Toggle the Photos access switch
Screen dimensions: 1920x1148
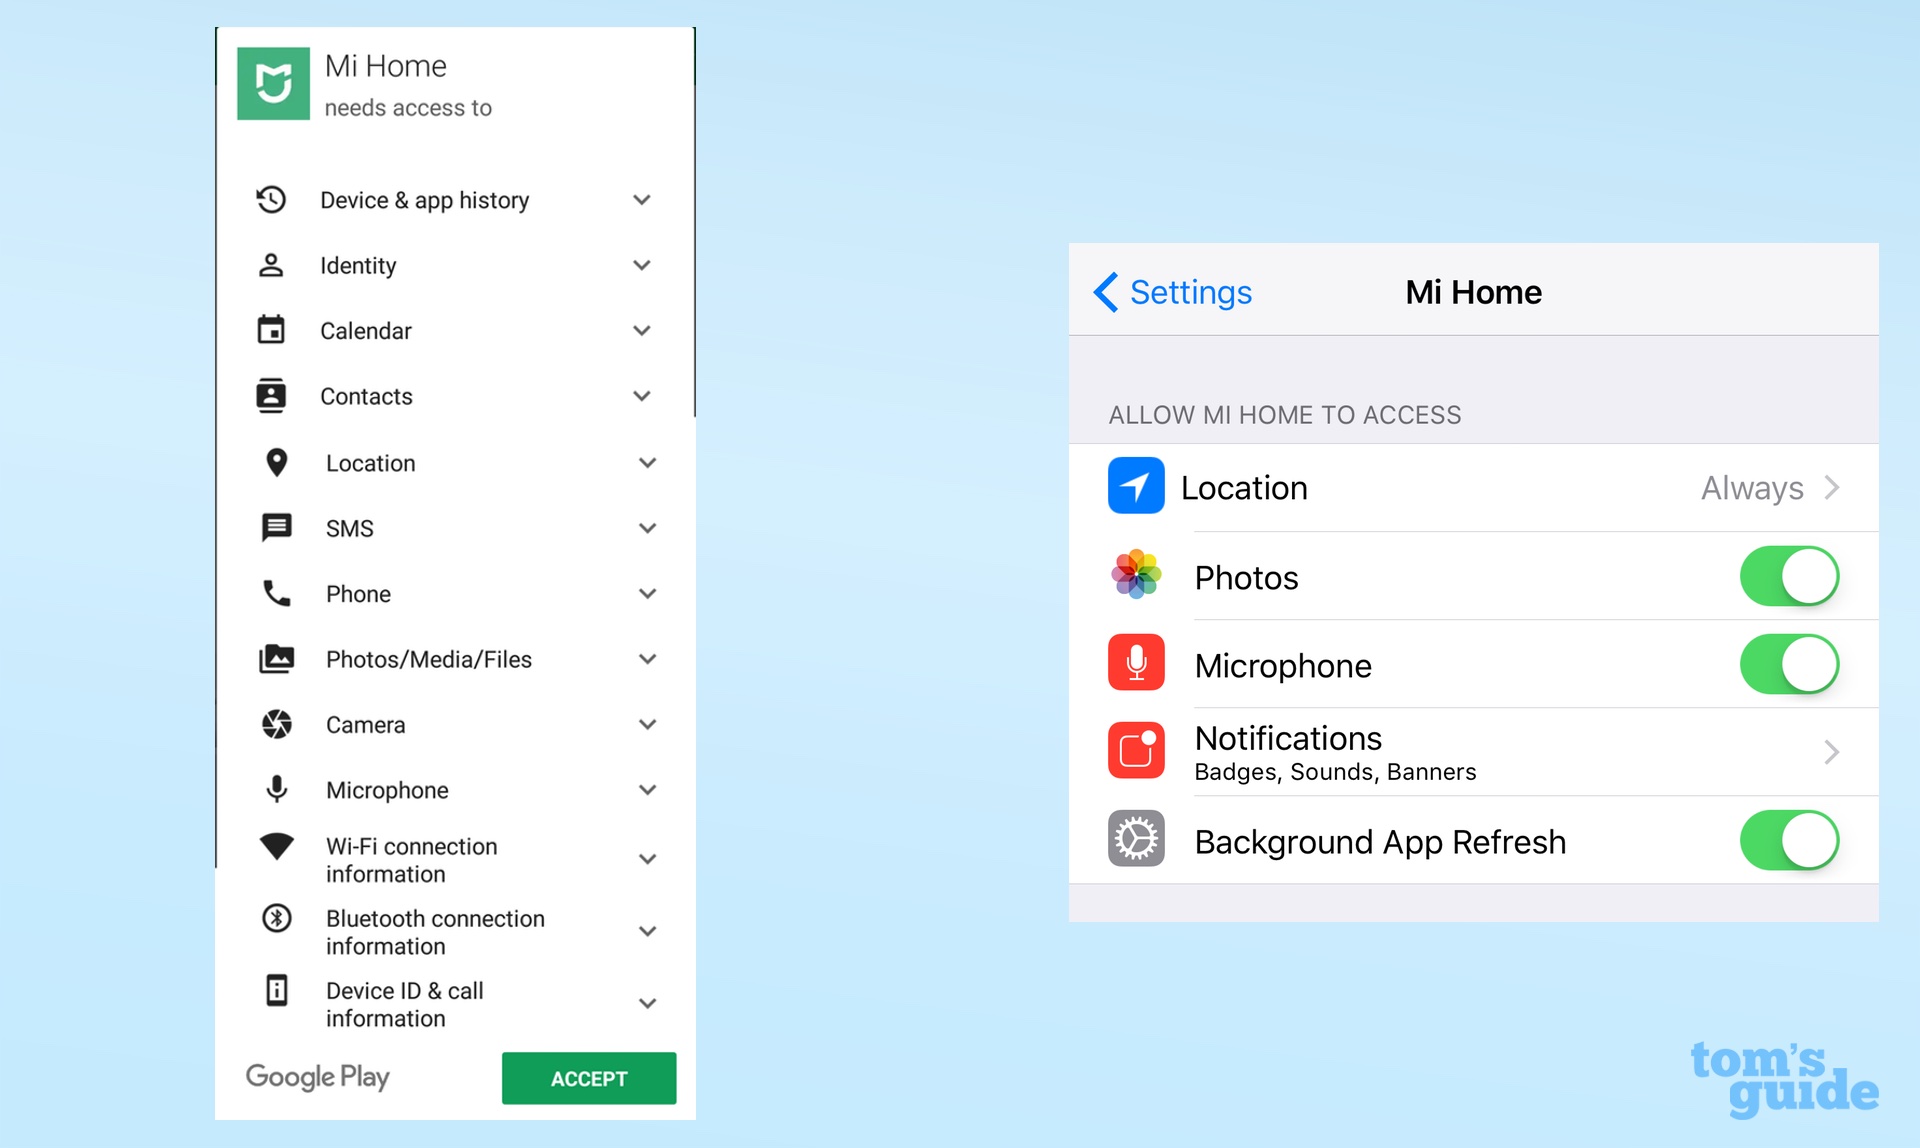point(1789,577)
